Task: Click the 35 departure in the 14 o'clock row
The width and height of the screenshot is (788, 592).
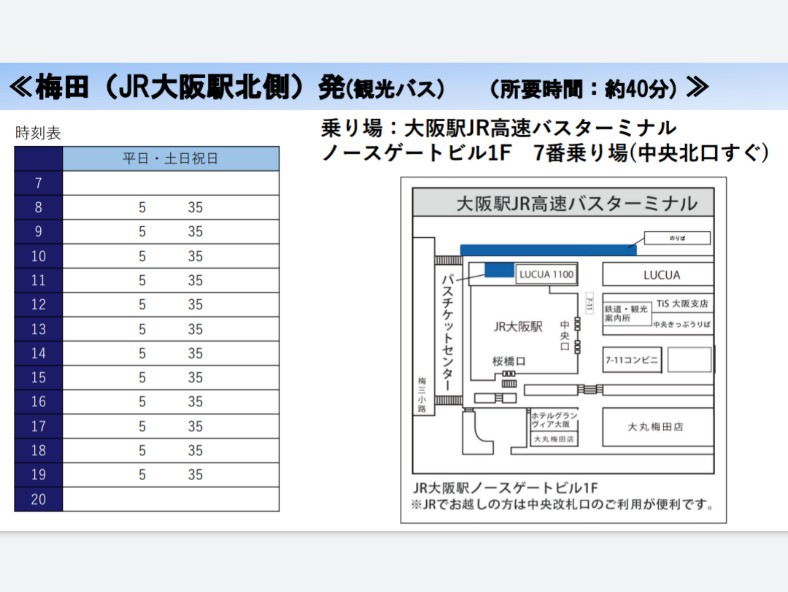Action: tap(195, 353)
